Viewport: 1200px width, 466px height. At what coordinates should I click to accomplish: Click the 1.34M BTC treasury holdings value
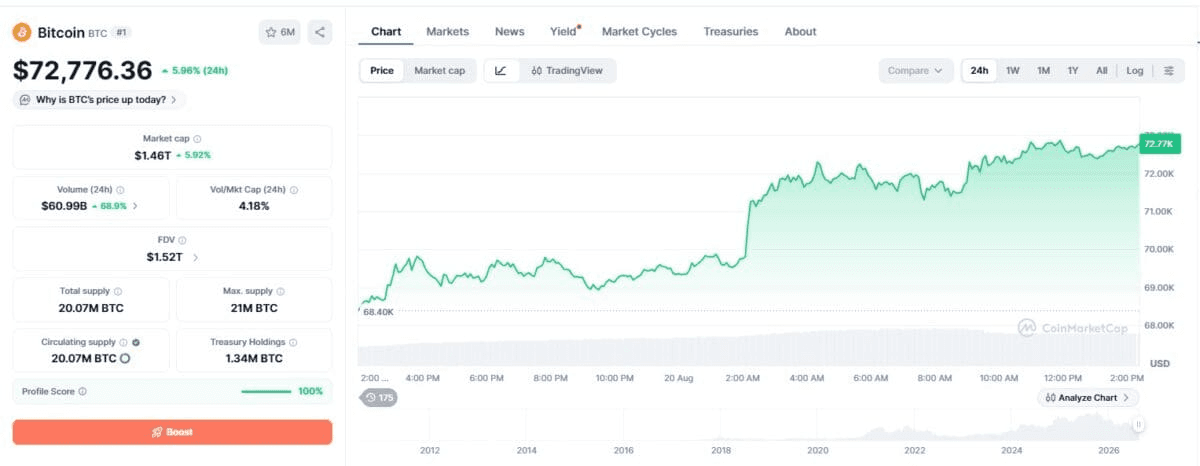click(254, 358)
